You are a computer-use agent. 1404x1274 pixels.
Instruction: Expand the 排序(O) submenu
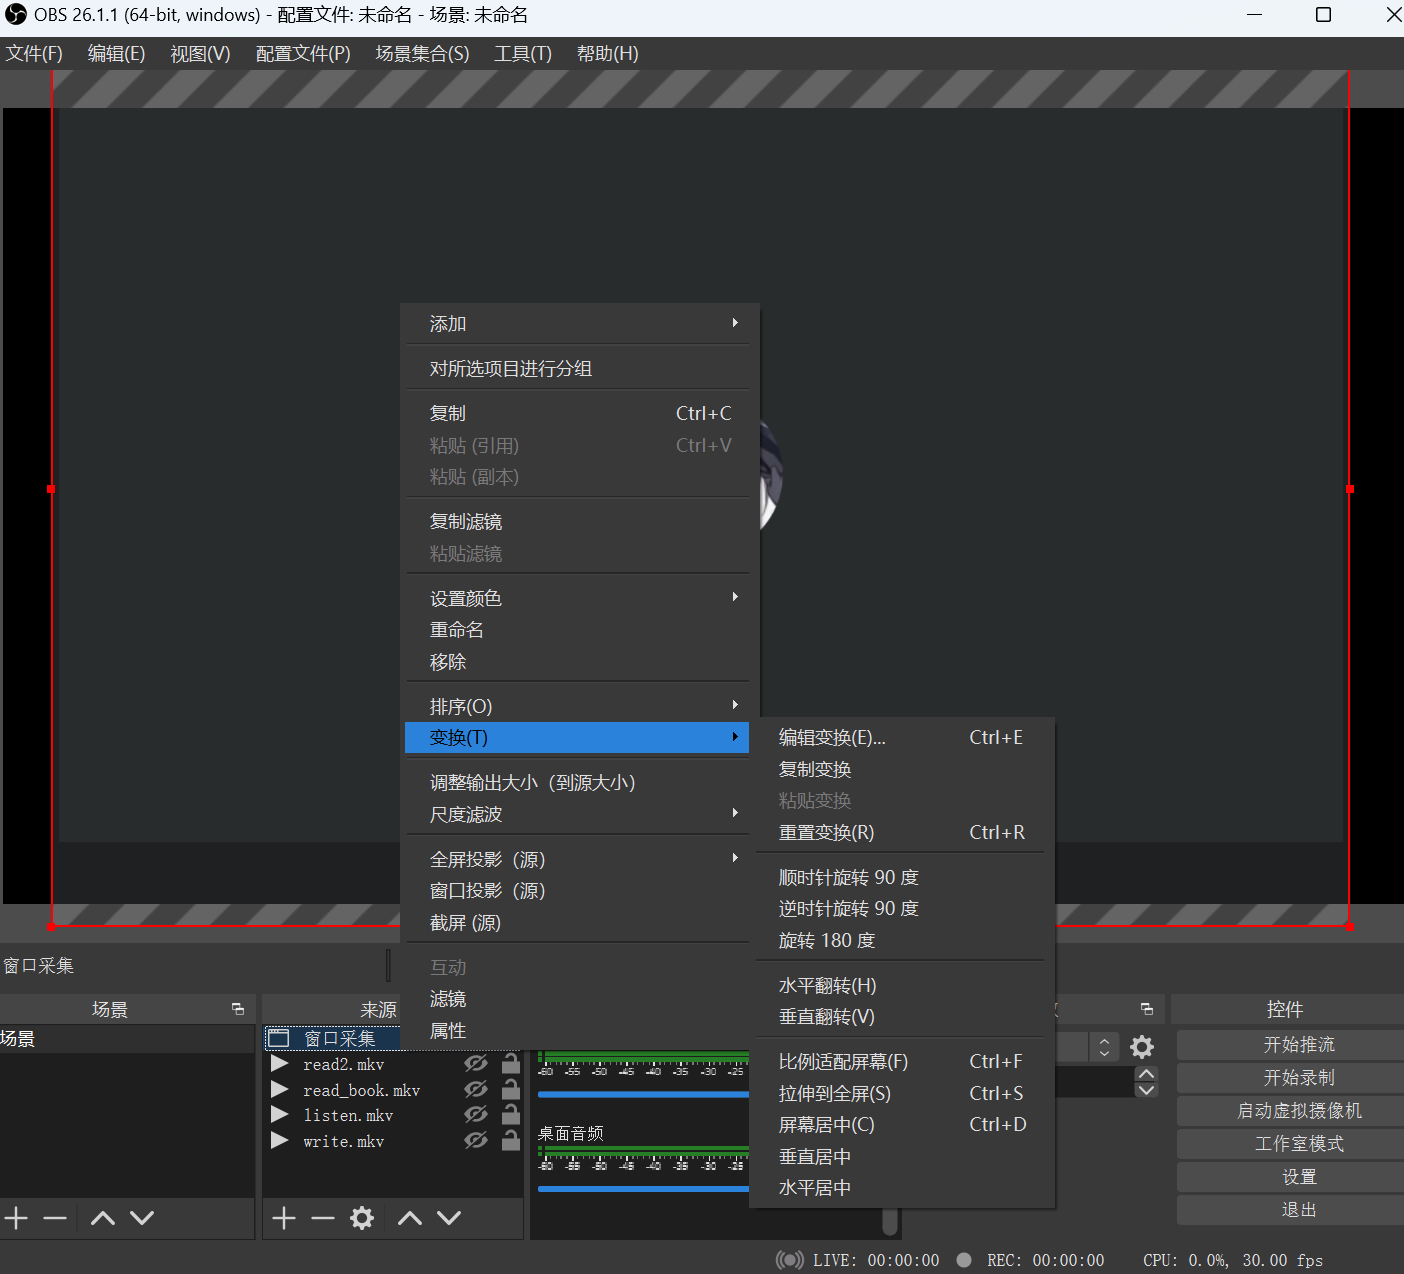tap(579, 706)
